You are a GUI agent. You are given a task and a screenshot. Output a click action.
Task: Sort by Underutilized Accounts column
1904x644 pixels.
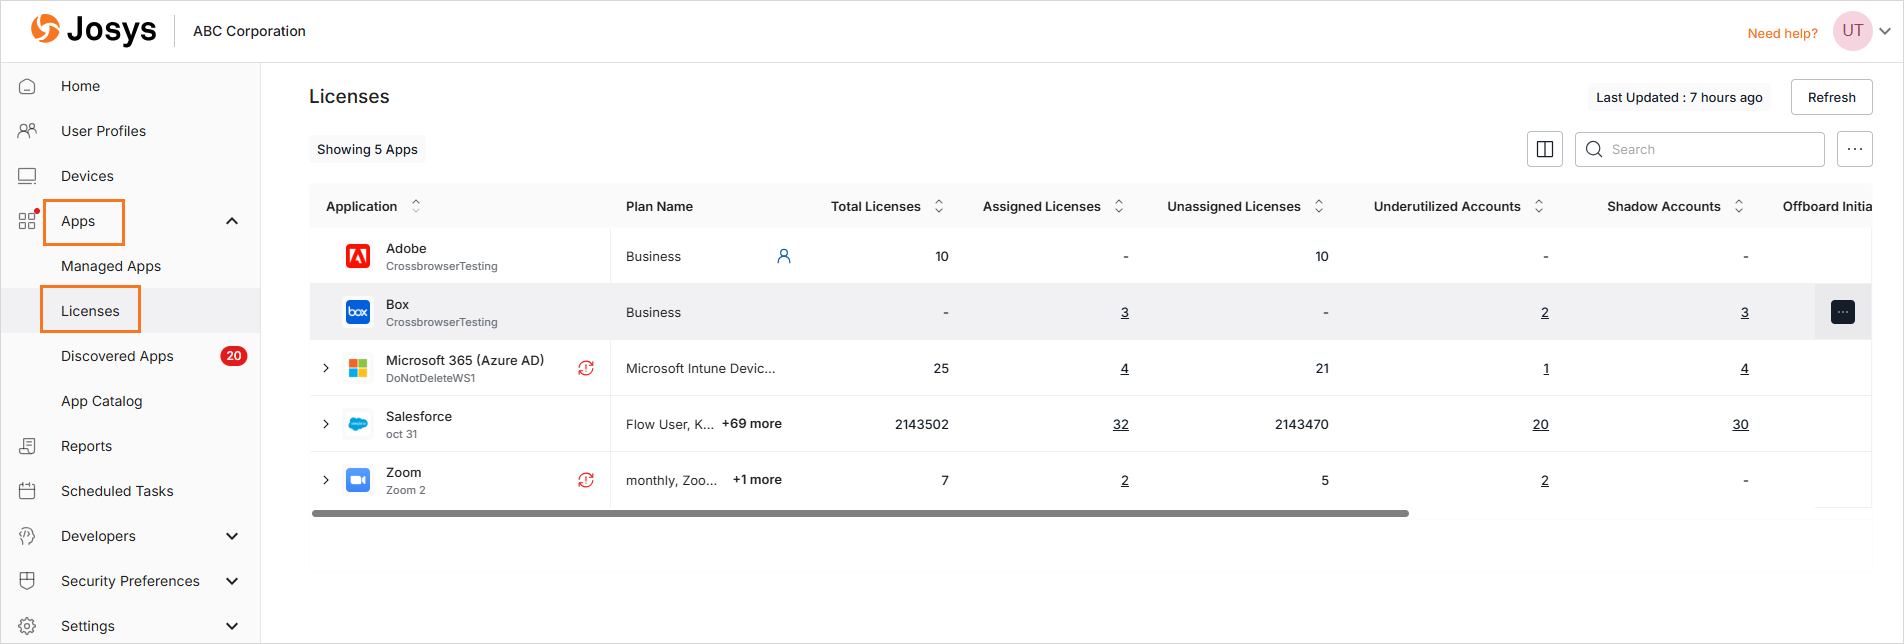1539,206
